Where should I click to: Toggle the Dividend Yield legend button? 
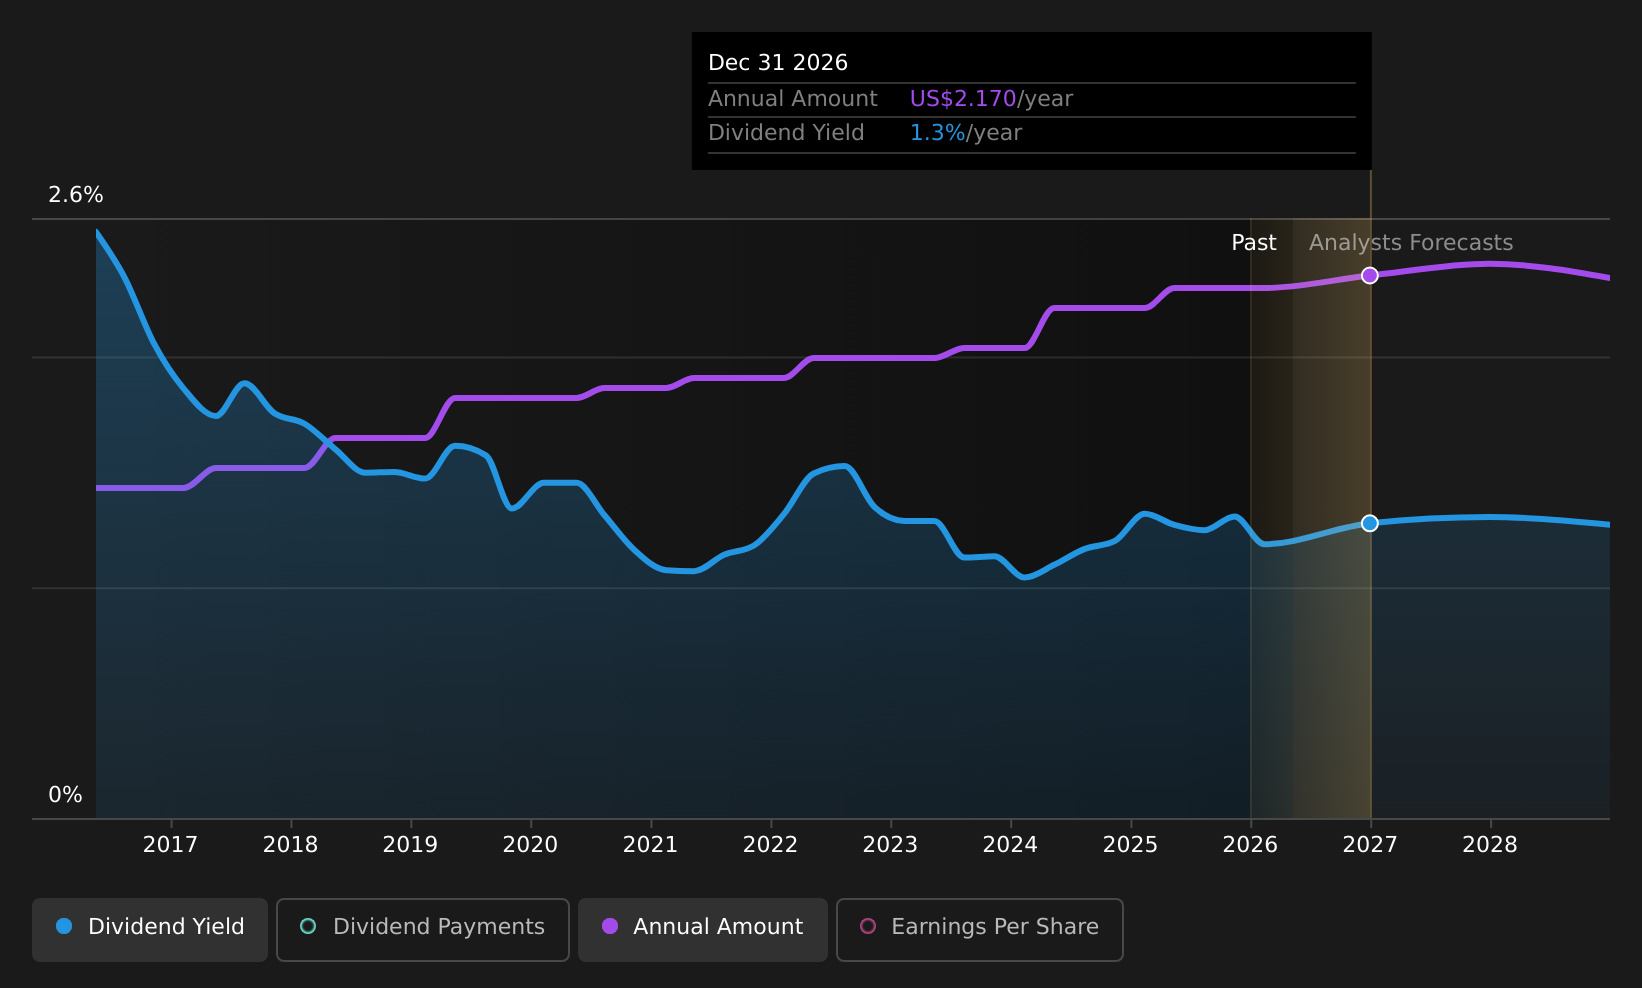click(x=150, y=930)
